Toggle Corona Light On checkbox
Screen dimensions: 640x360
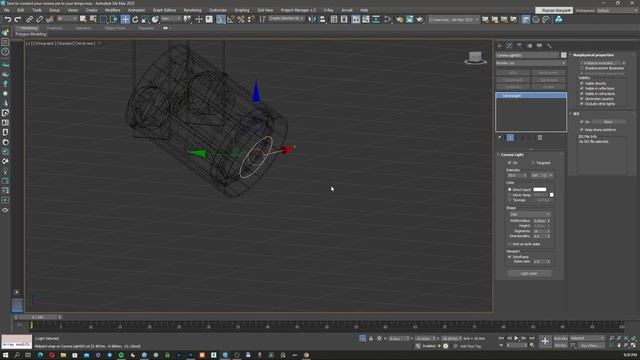coord(509,163)
